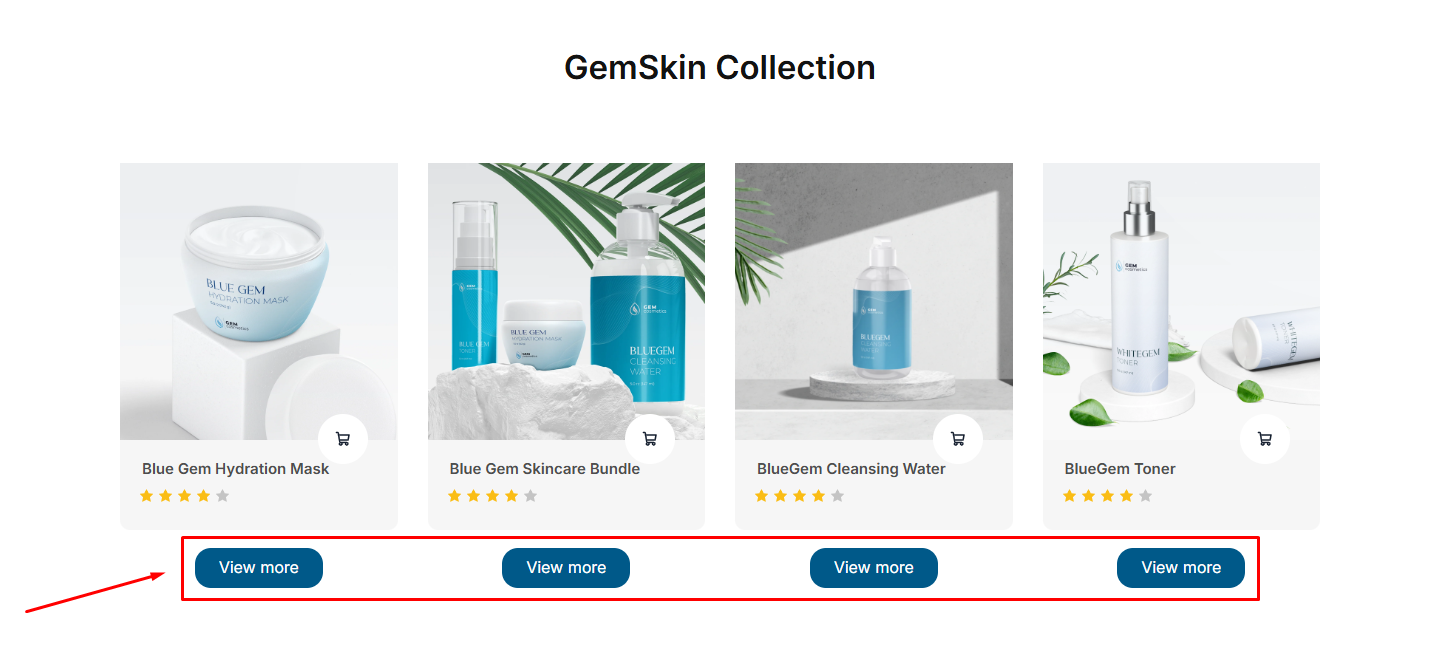Click View more under Skincare Bundle

click(566, 568)
